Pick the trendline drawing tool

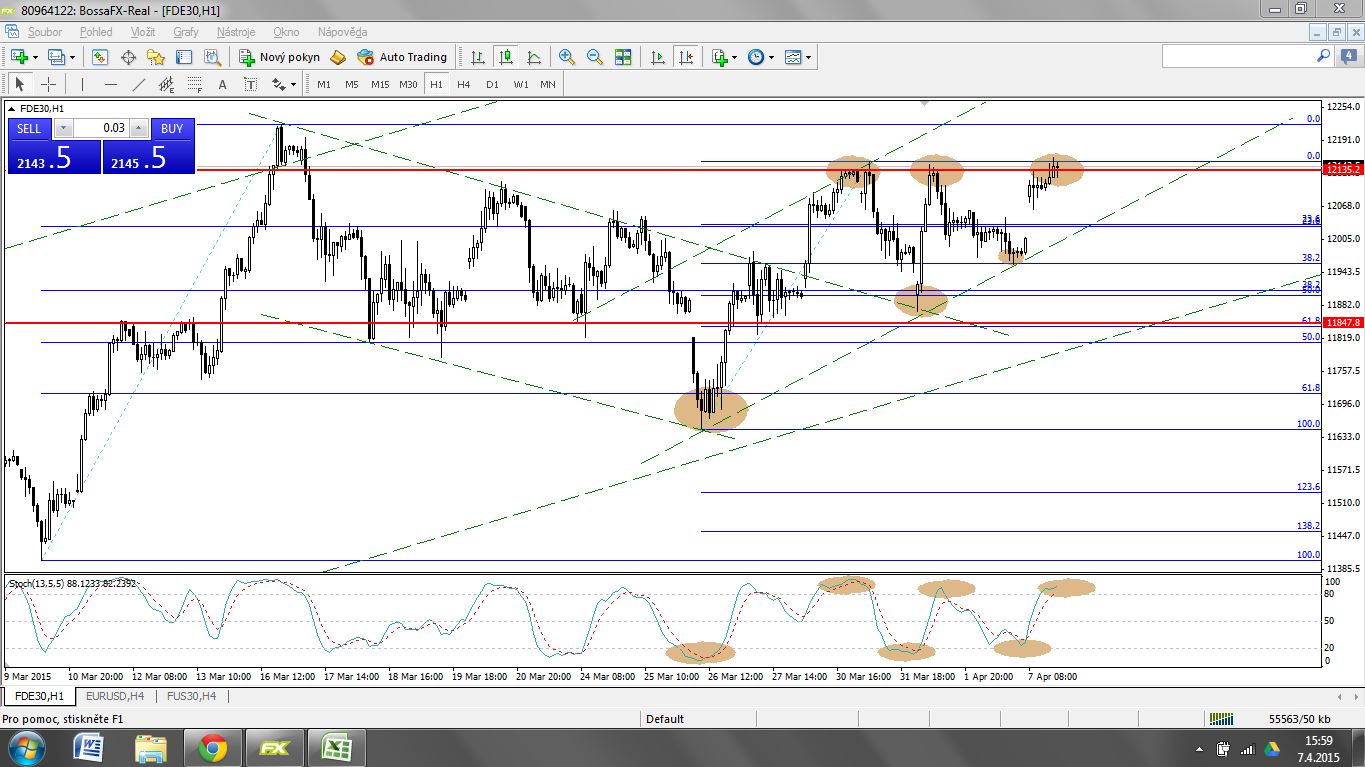[x=139, y=84]
